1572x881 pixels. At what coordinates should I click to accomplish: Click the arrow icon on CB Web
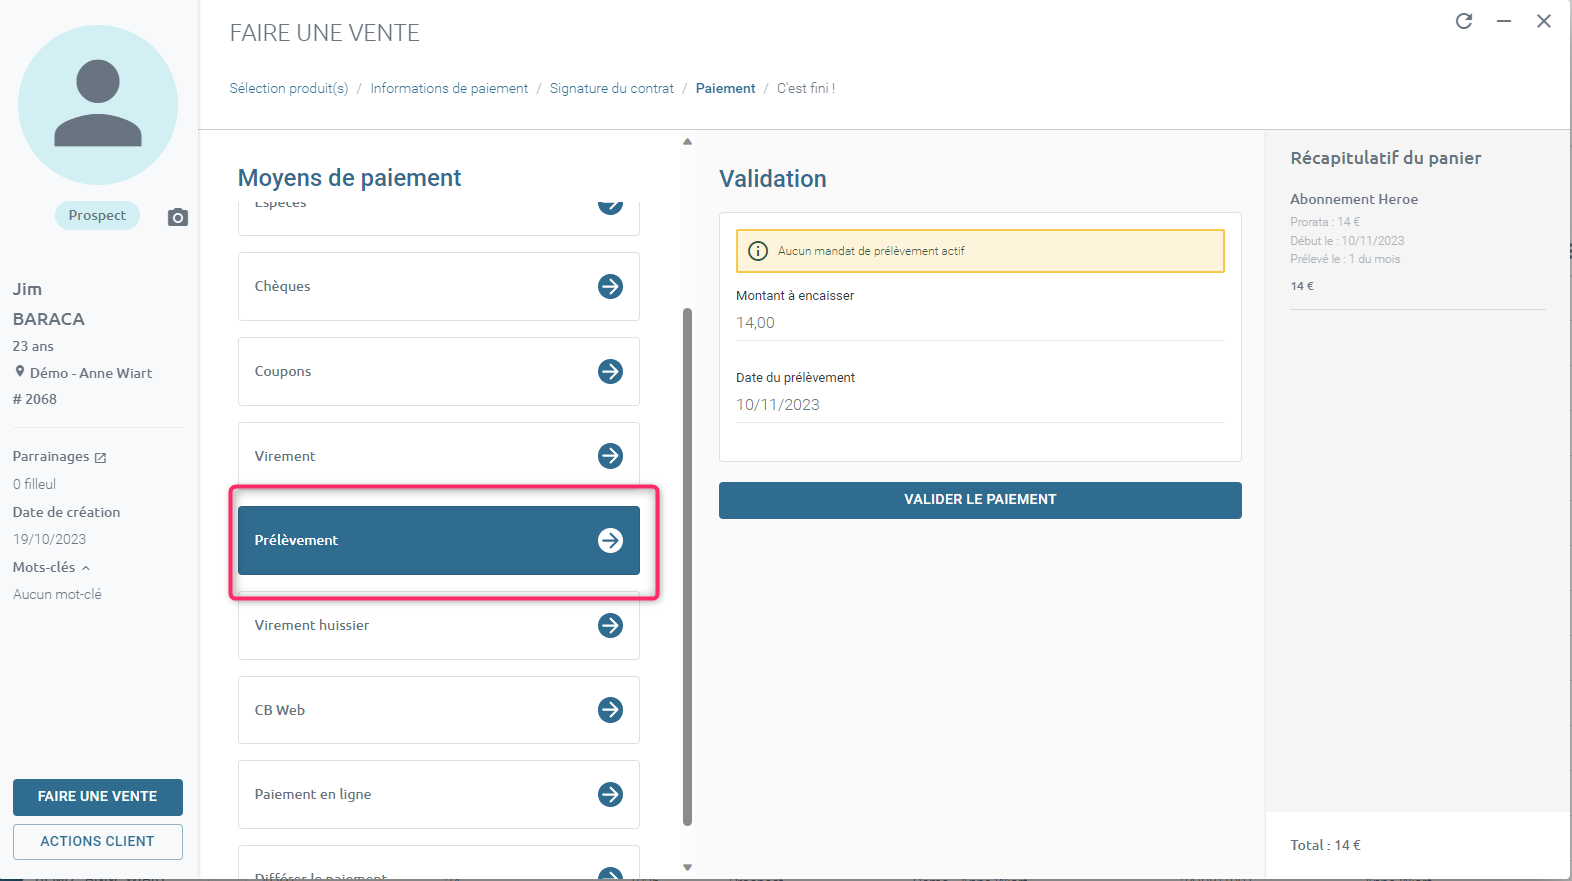click(x=610, y=710)
